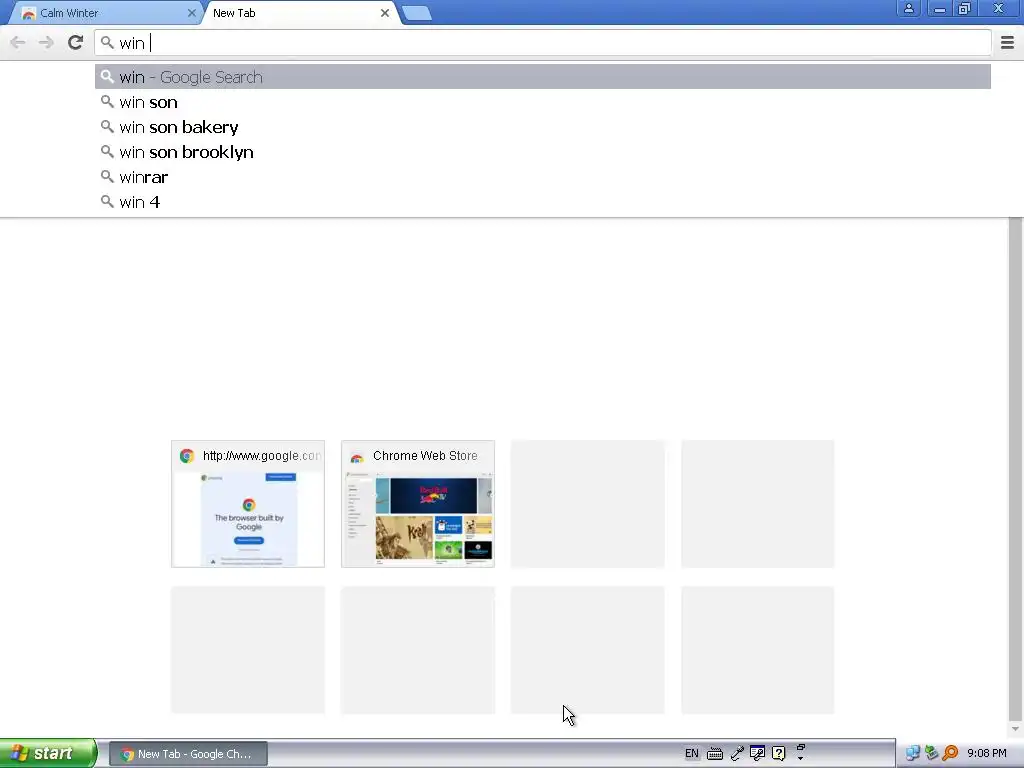Screen dimensions: 1024x768
Task: Click the scrollbar down arrow
Action: tap(1015, 729)
